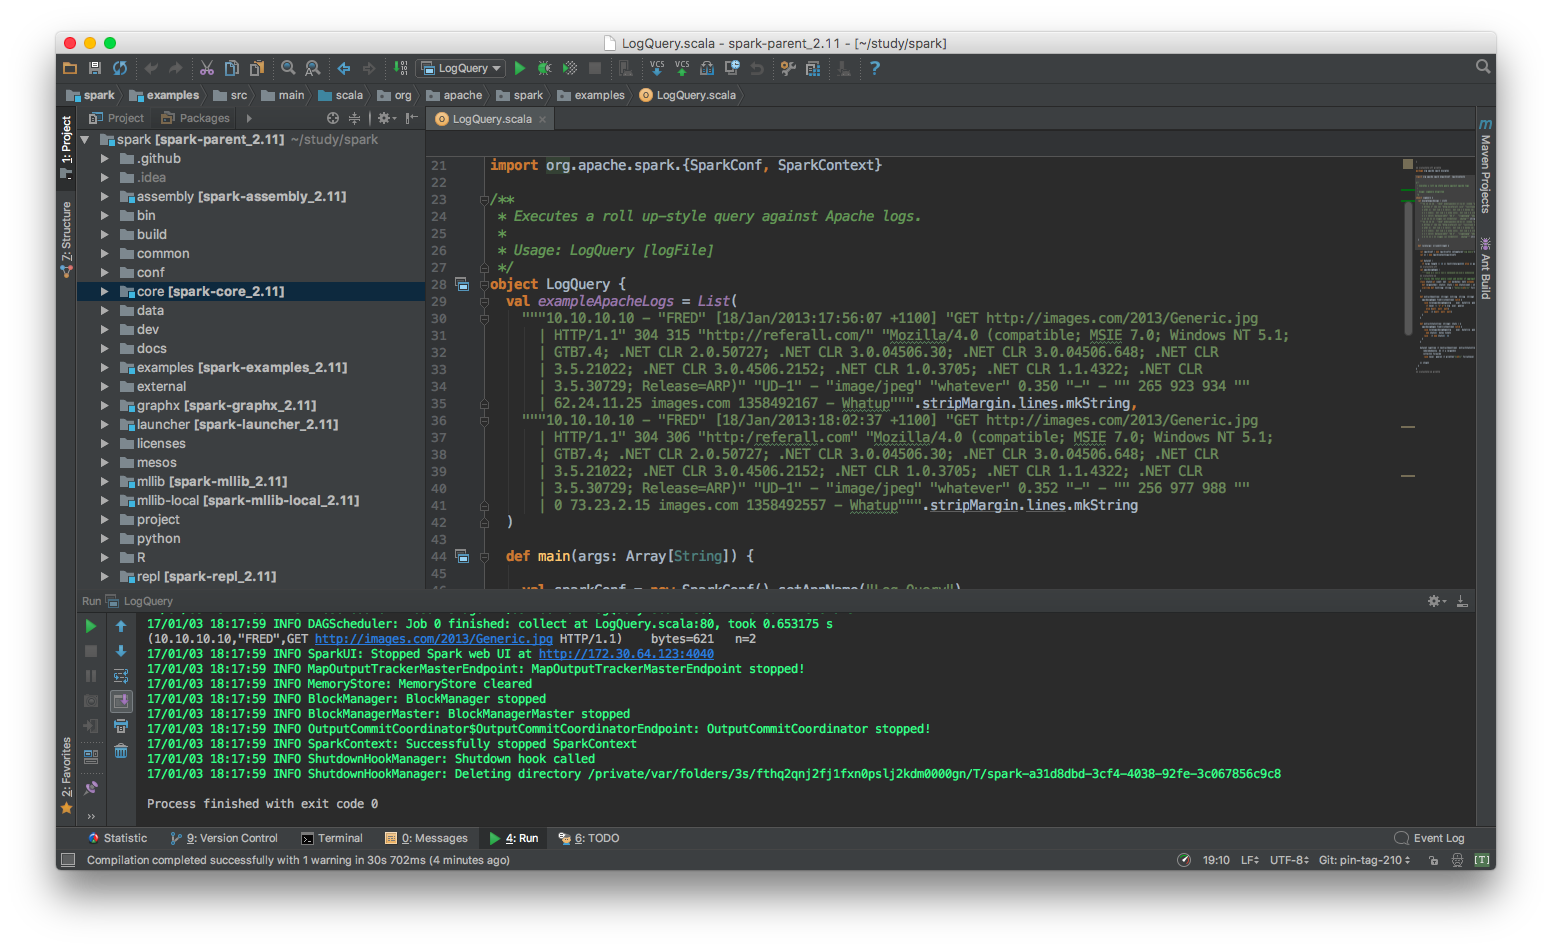Run LogQuery with the green play toolbar icon
Viewport: 1552px width, 950px height.
(520, 68)
